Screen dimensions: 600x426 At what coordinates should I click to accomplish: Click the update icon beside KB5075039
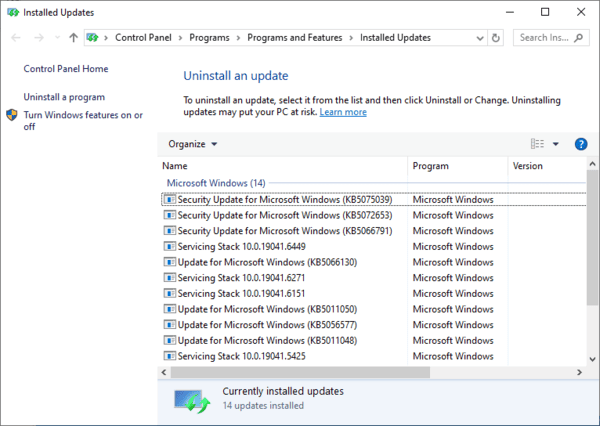click(170, 199)
